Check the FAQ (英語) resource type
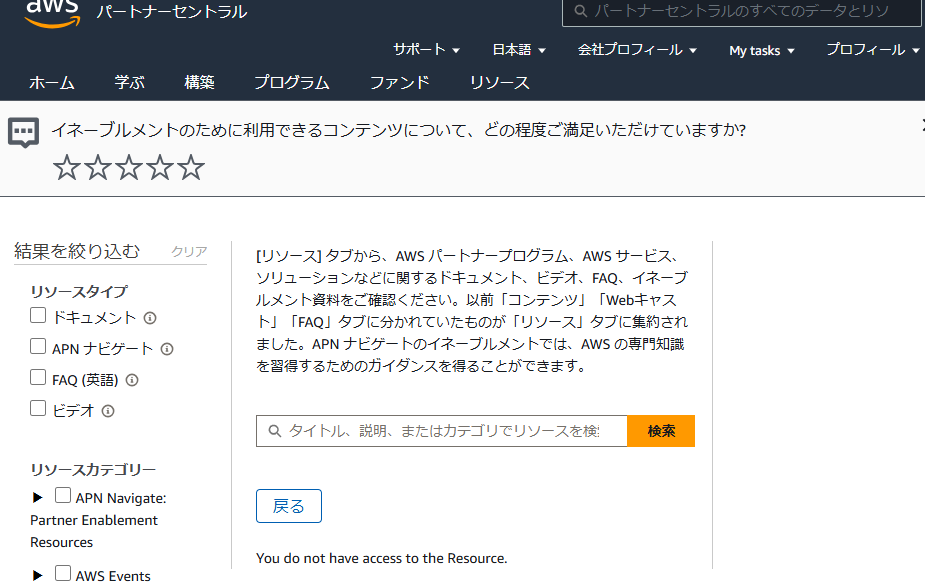 pyautogui.click(x=38, y=377)
